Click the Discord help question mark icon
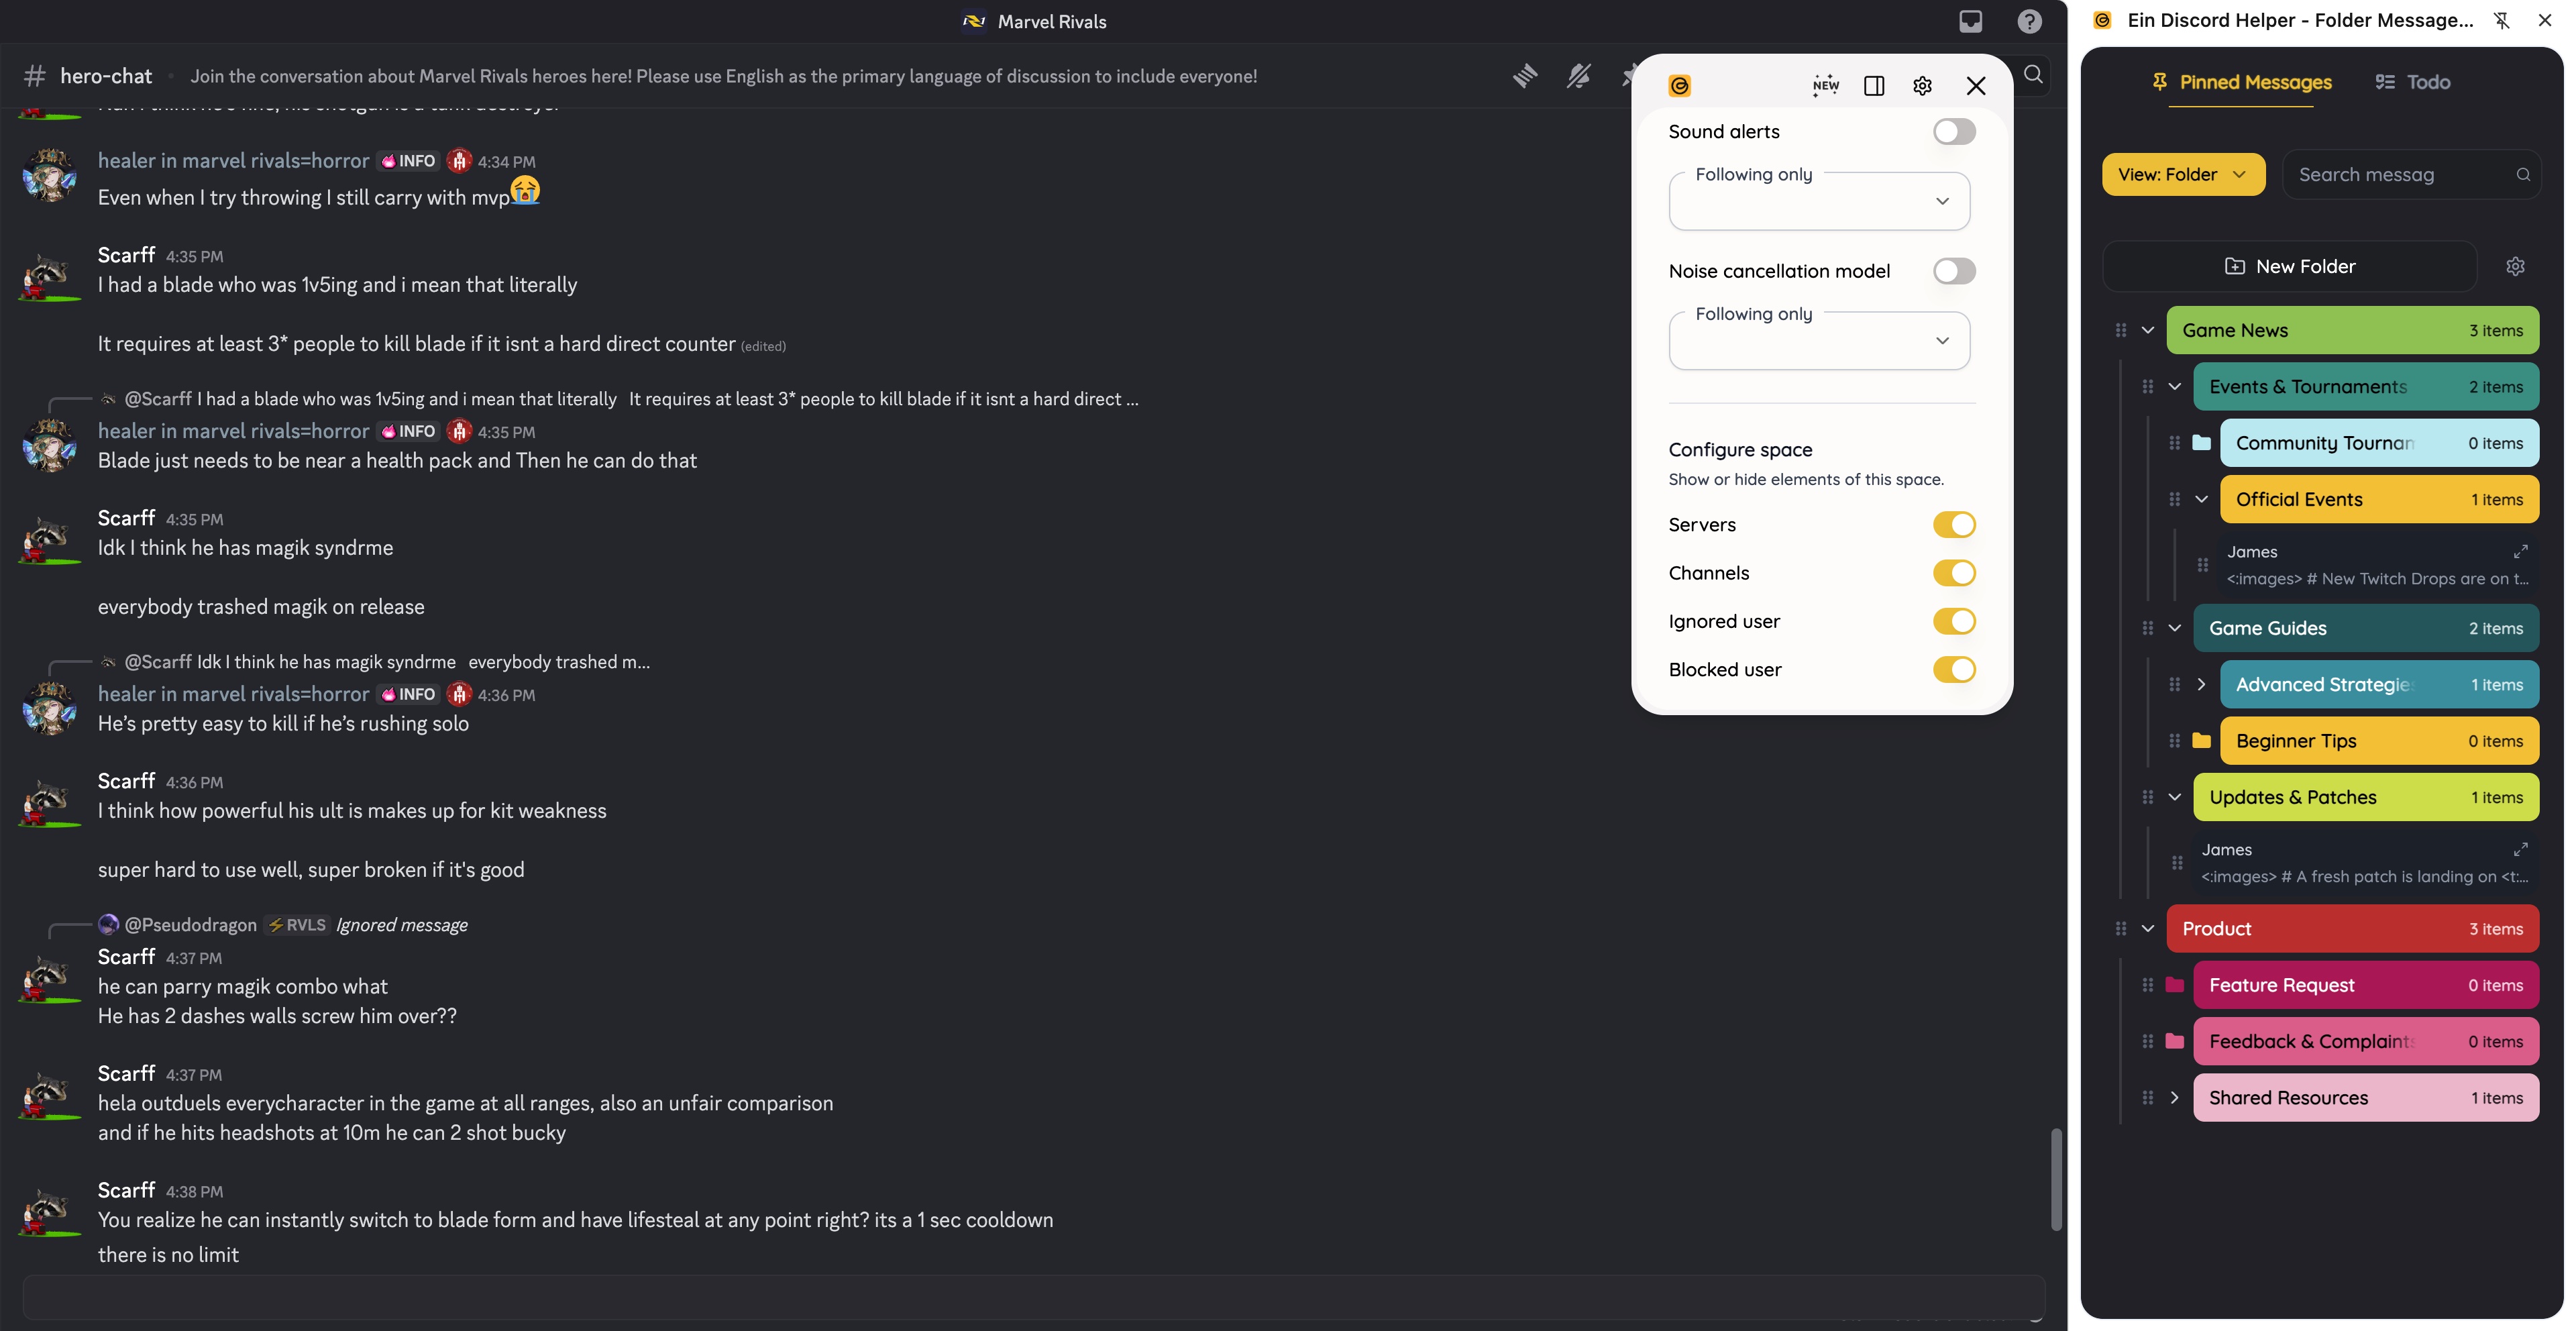This screenshot has width=2576, height=1331. (x=2029, y=21)
